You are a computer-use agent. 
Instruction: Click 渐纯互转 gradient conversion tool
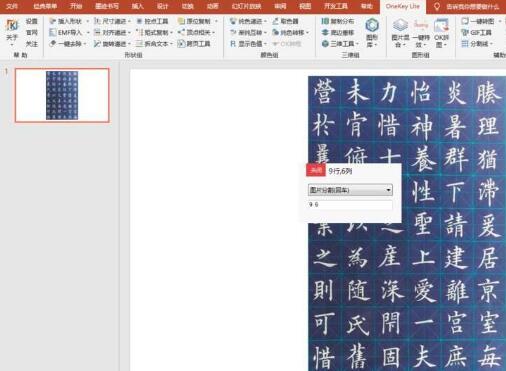coord(246,32)
